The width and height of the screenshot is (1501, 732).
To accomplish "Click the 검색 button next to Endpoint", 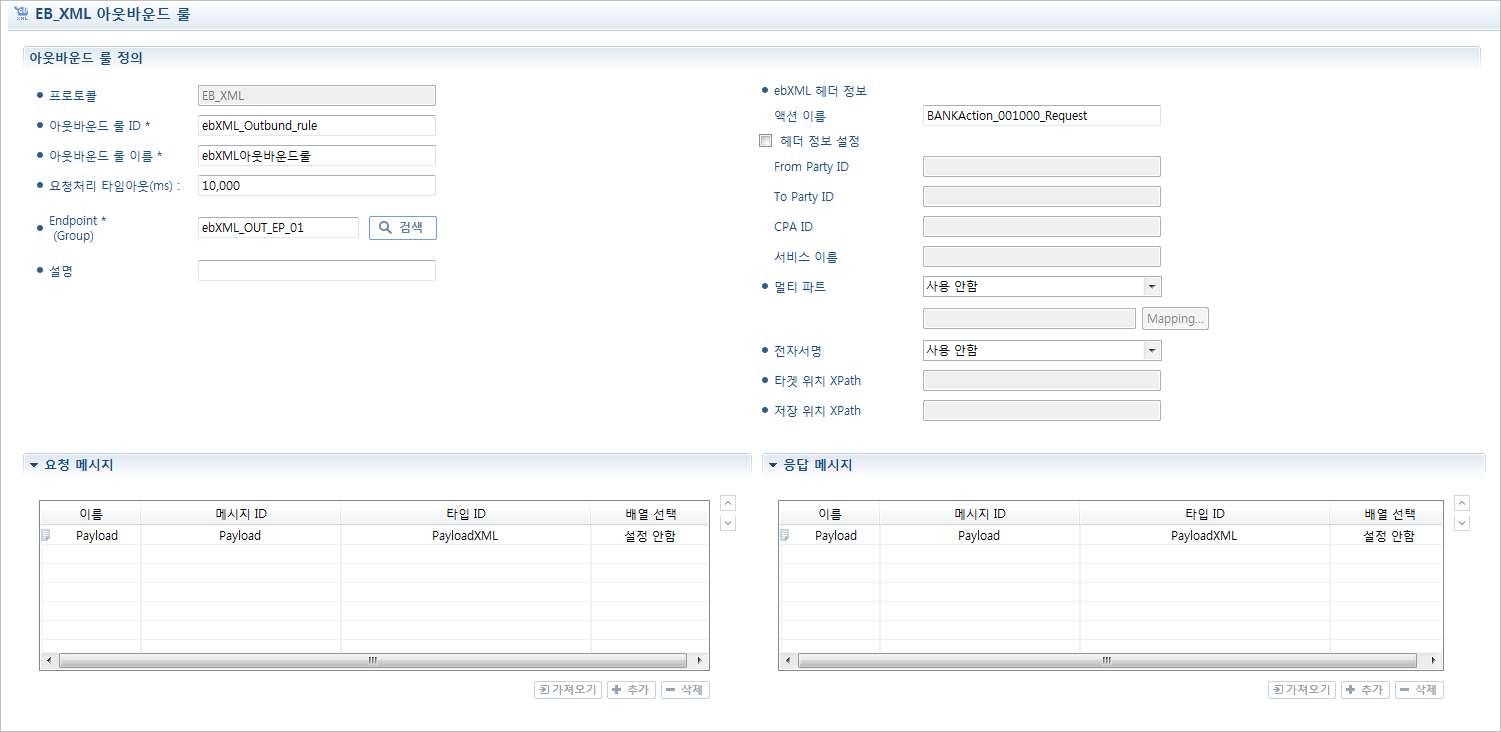I will (x=402, y=227).
